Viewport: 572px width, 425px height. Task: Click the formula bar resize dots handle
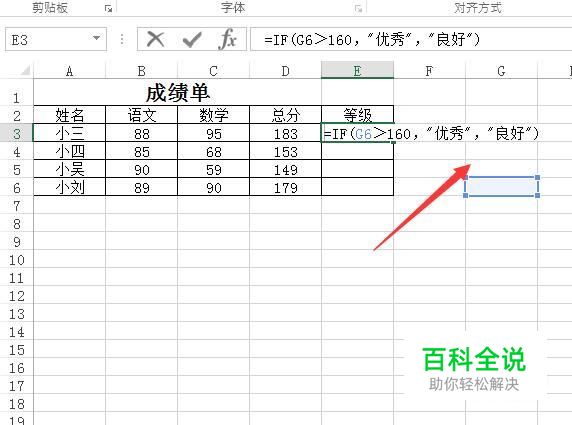122,39
